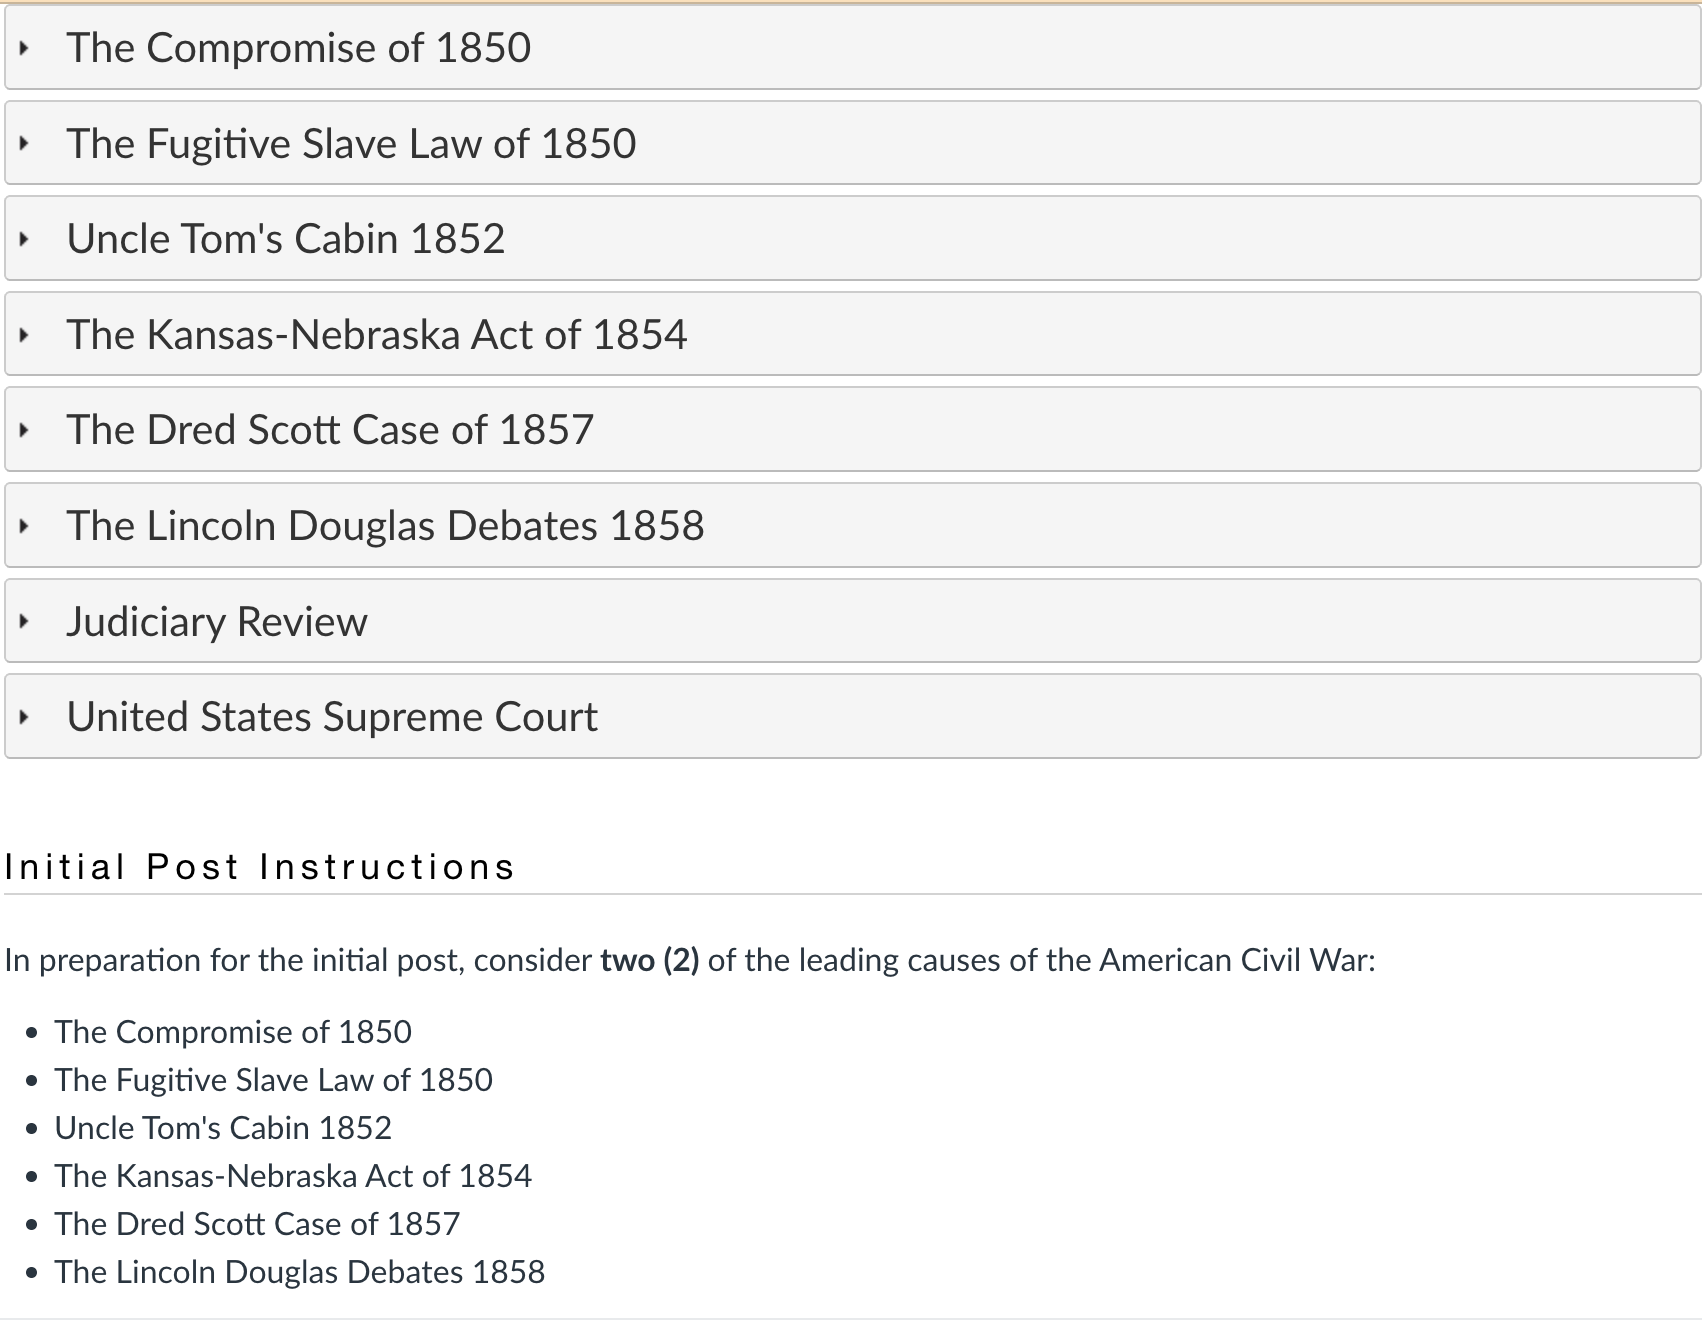Open the 'The Fugitive Slave Law of 1850' section title

click(351, 144)
